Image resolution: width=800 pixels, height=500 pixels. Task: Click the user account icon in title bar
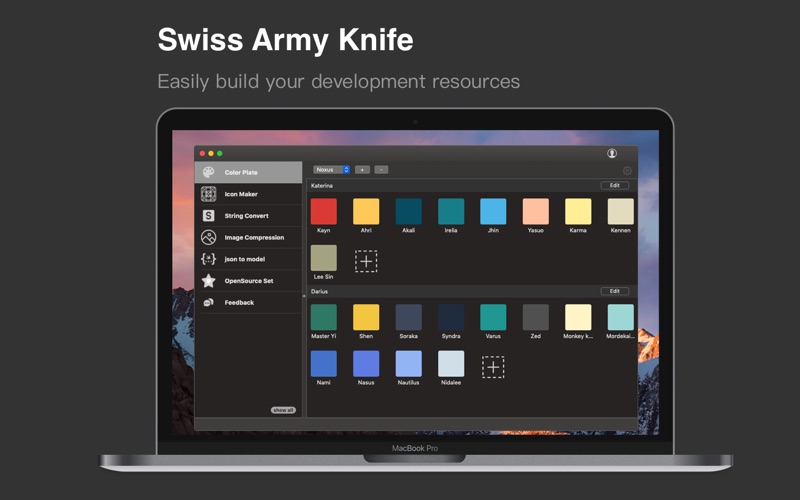(x=612, y=153)
